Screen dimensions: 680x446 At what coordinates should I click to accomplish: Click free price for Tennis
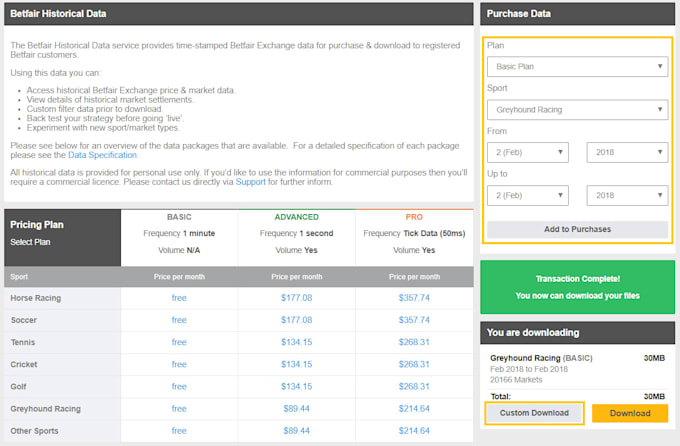[x=179, y=342]
